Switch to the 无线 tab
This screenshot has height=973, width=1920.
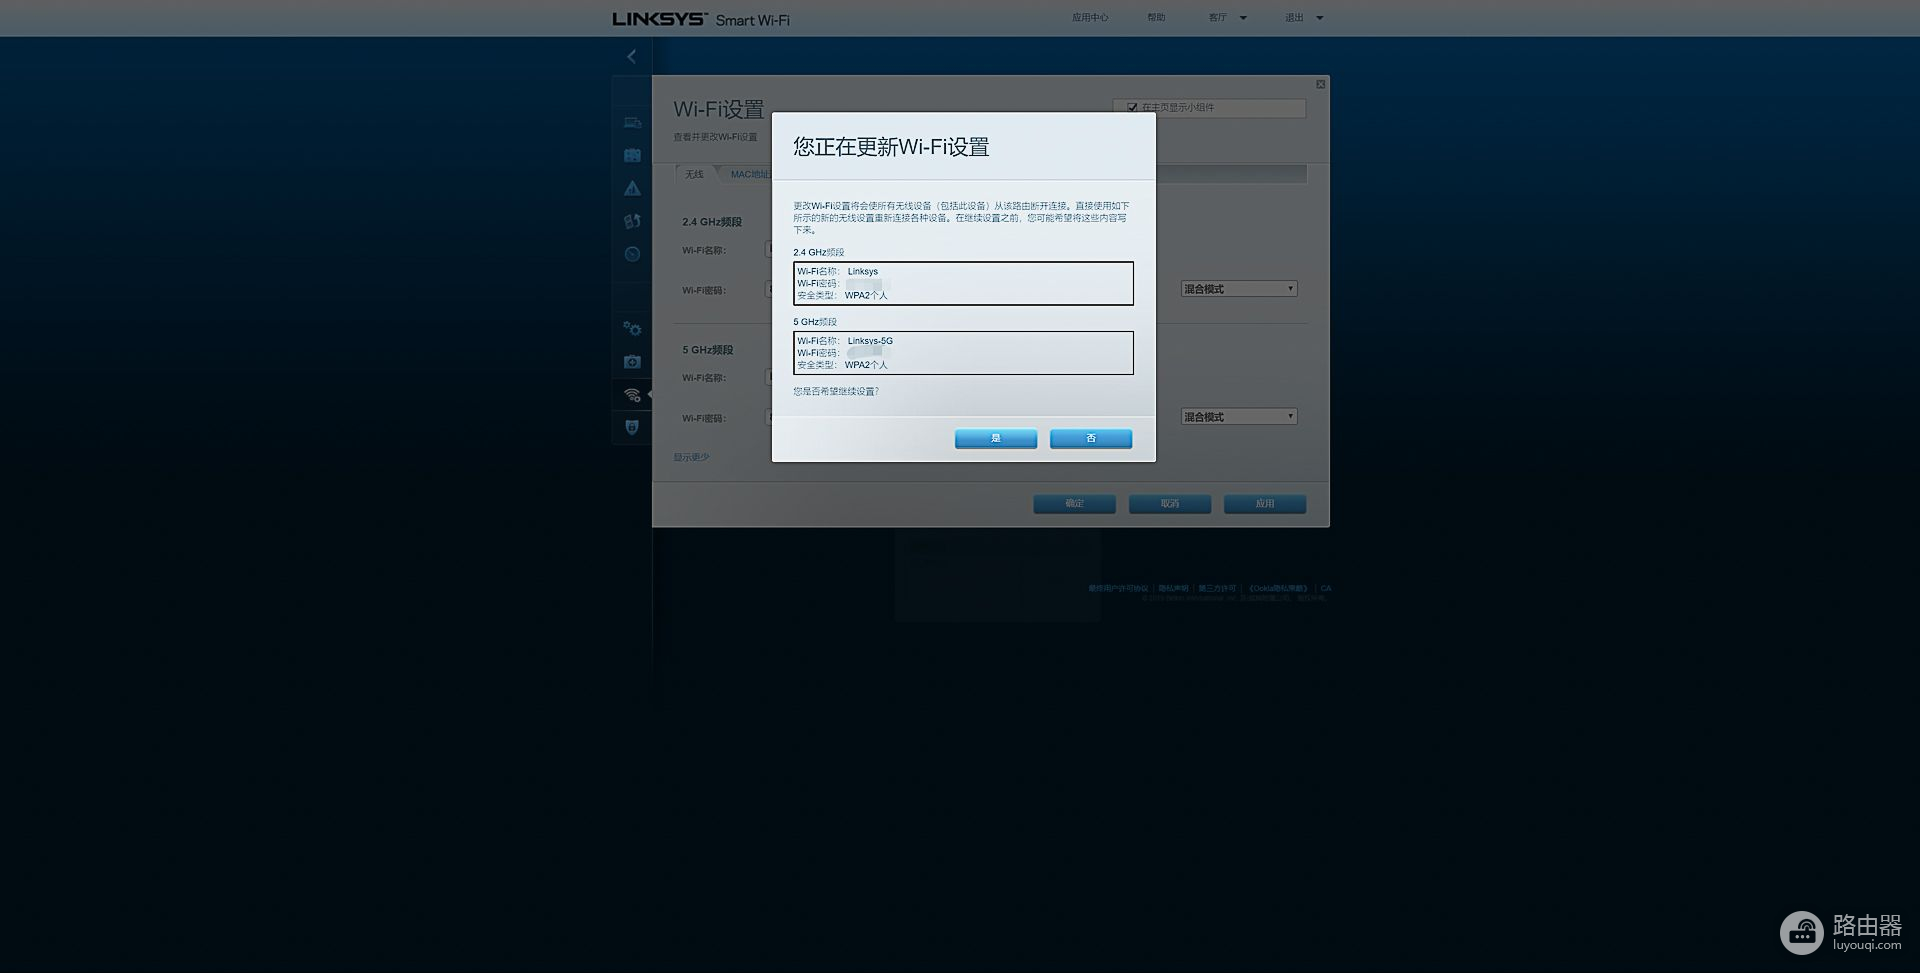[x=694, y=174]
